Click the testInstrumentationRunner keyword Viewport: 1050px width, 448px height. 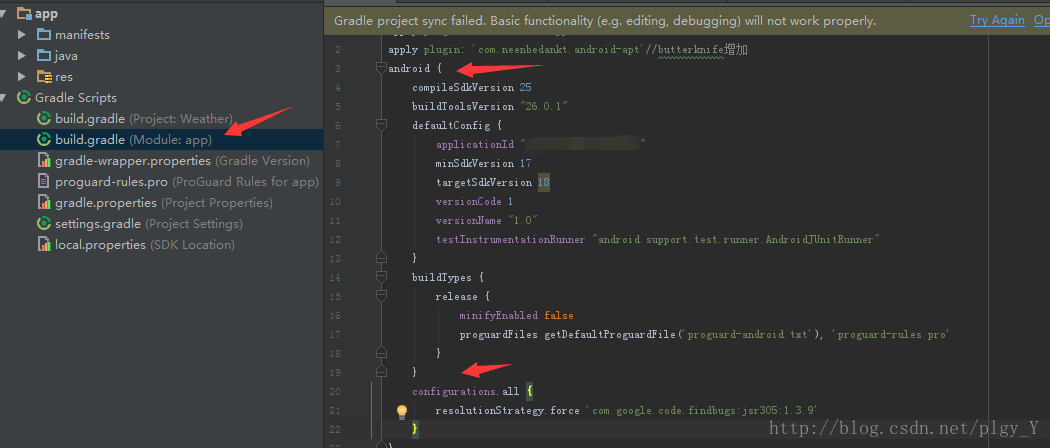(510, 239)
